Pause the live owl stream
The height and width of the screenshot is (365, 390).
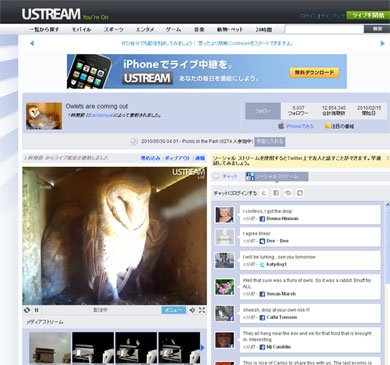(37, 310)
